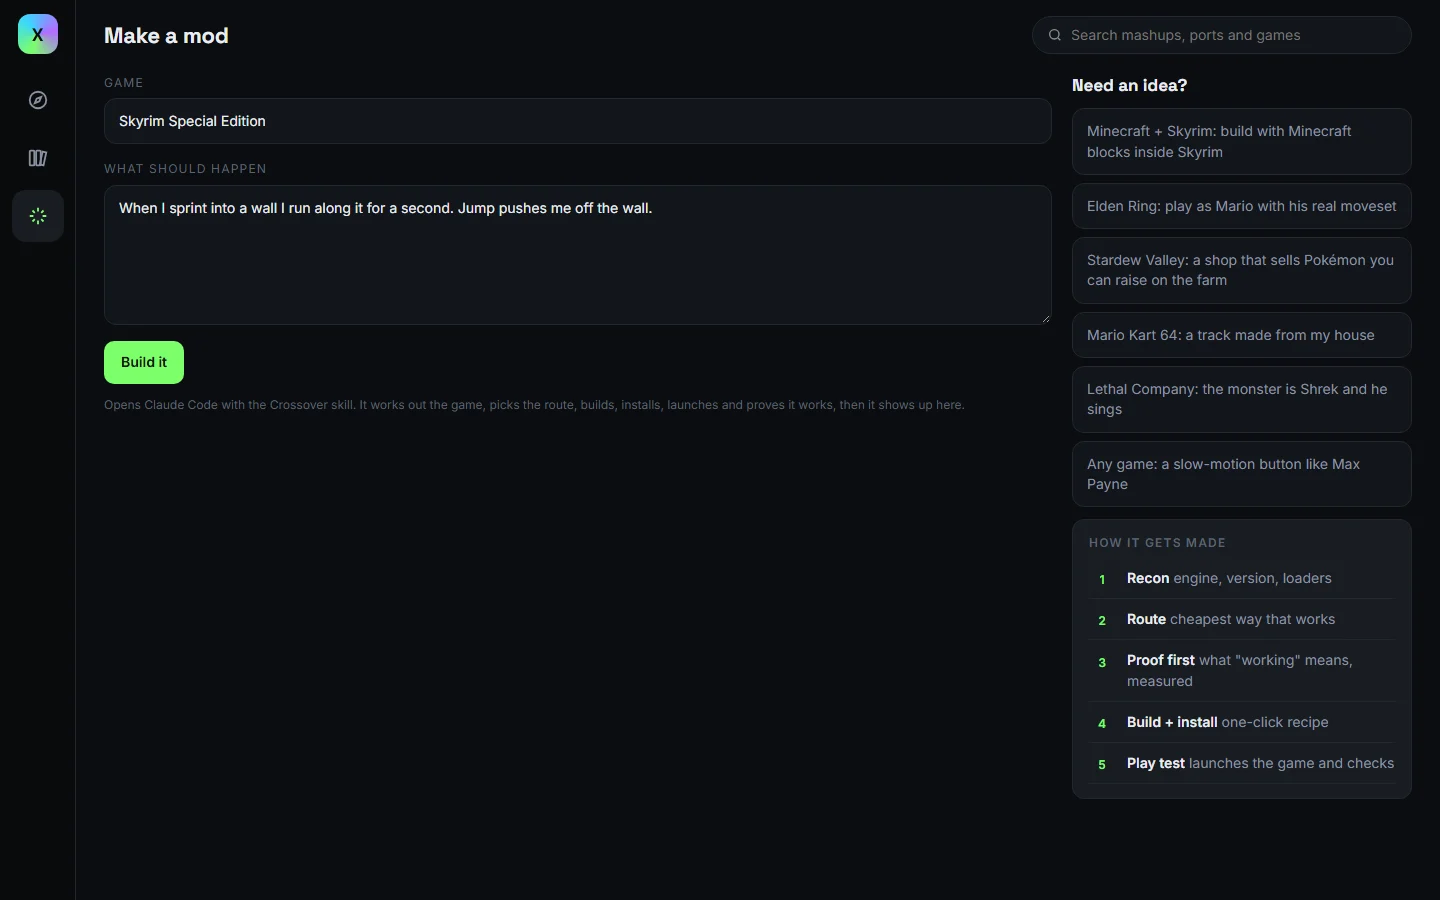The image size is (1440, 900).
Task: Click into the What Should Happen text area
Action: [577, 255]
